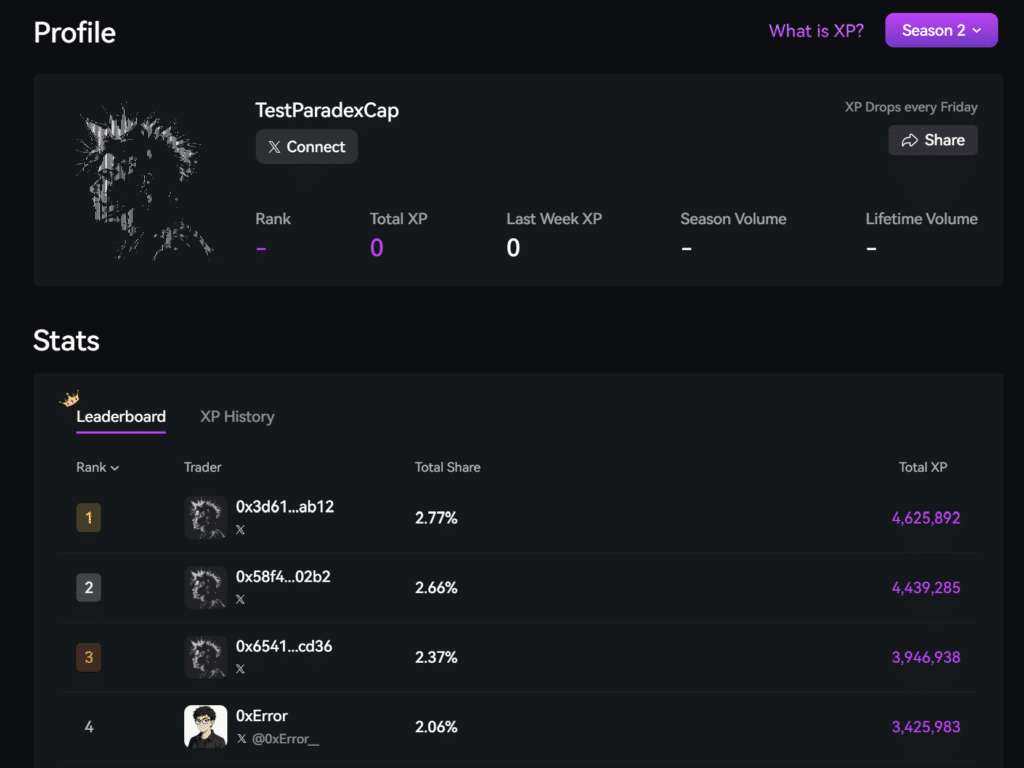Screen dimensions: 1024x768
Task: Click the Total XP column header
Action: coord(922,467)
